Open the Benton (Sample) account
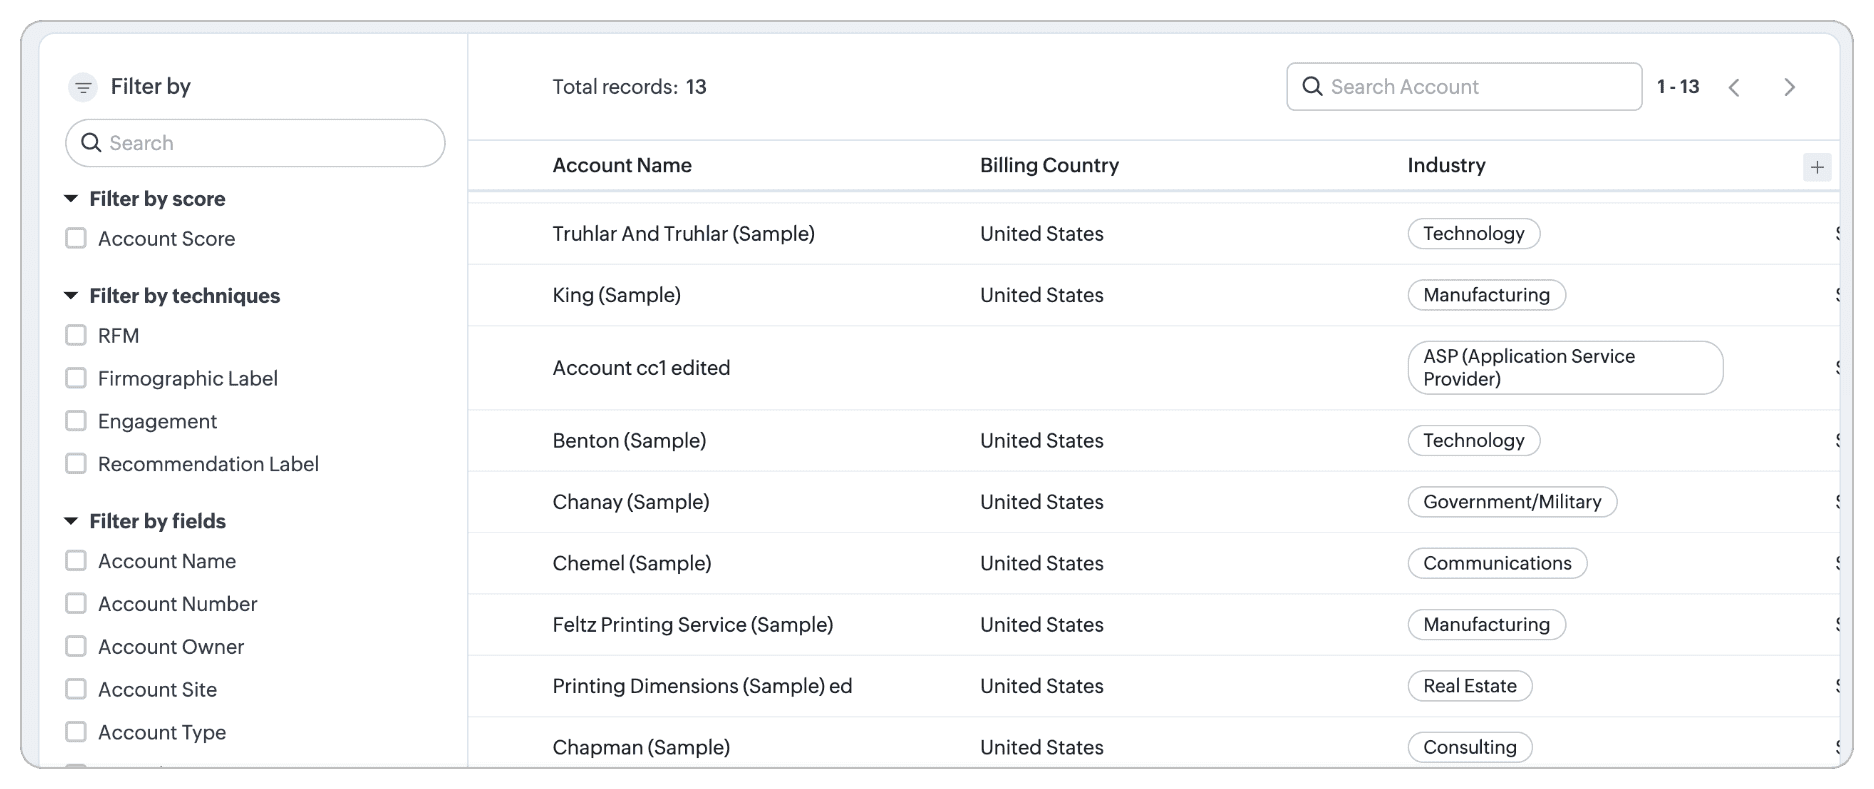 [629, 441]
